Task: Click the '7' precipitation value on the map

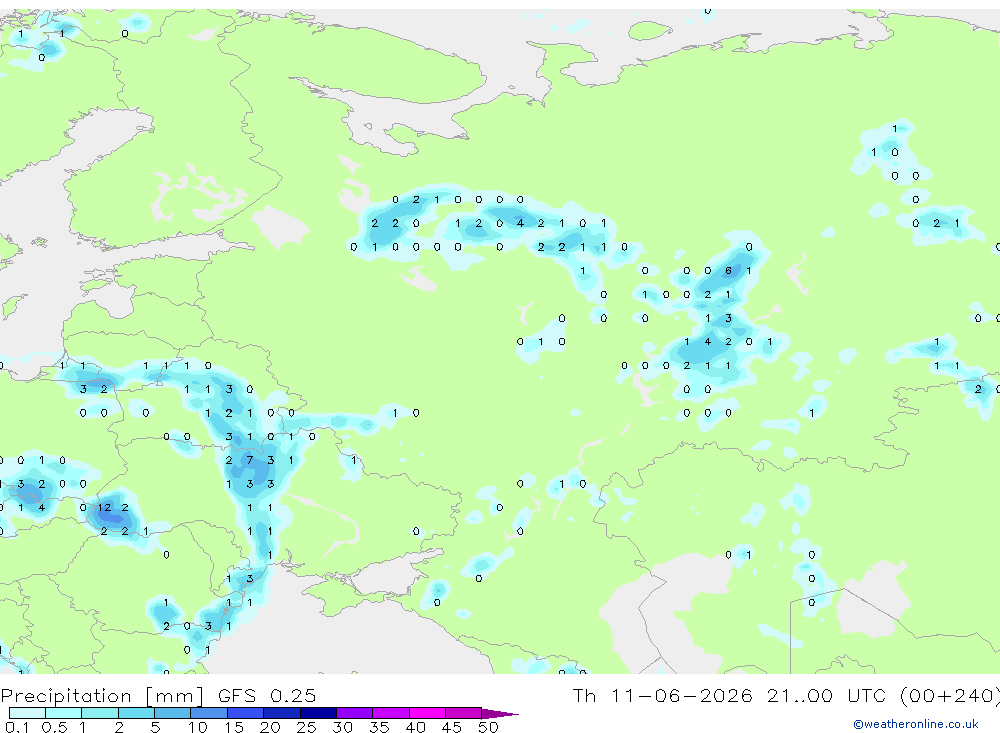Action: [250, 460]
